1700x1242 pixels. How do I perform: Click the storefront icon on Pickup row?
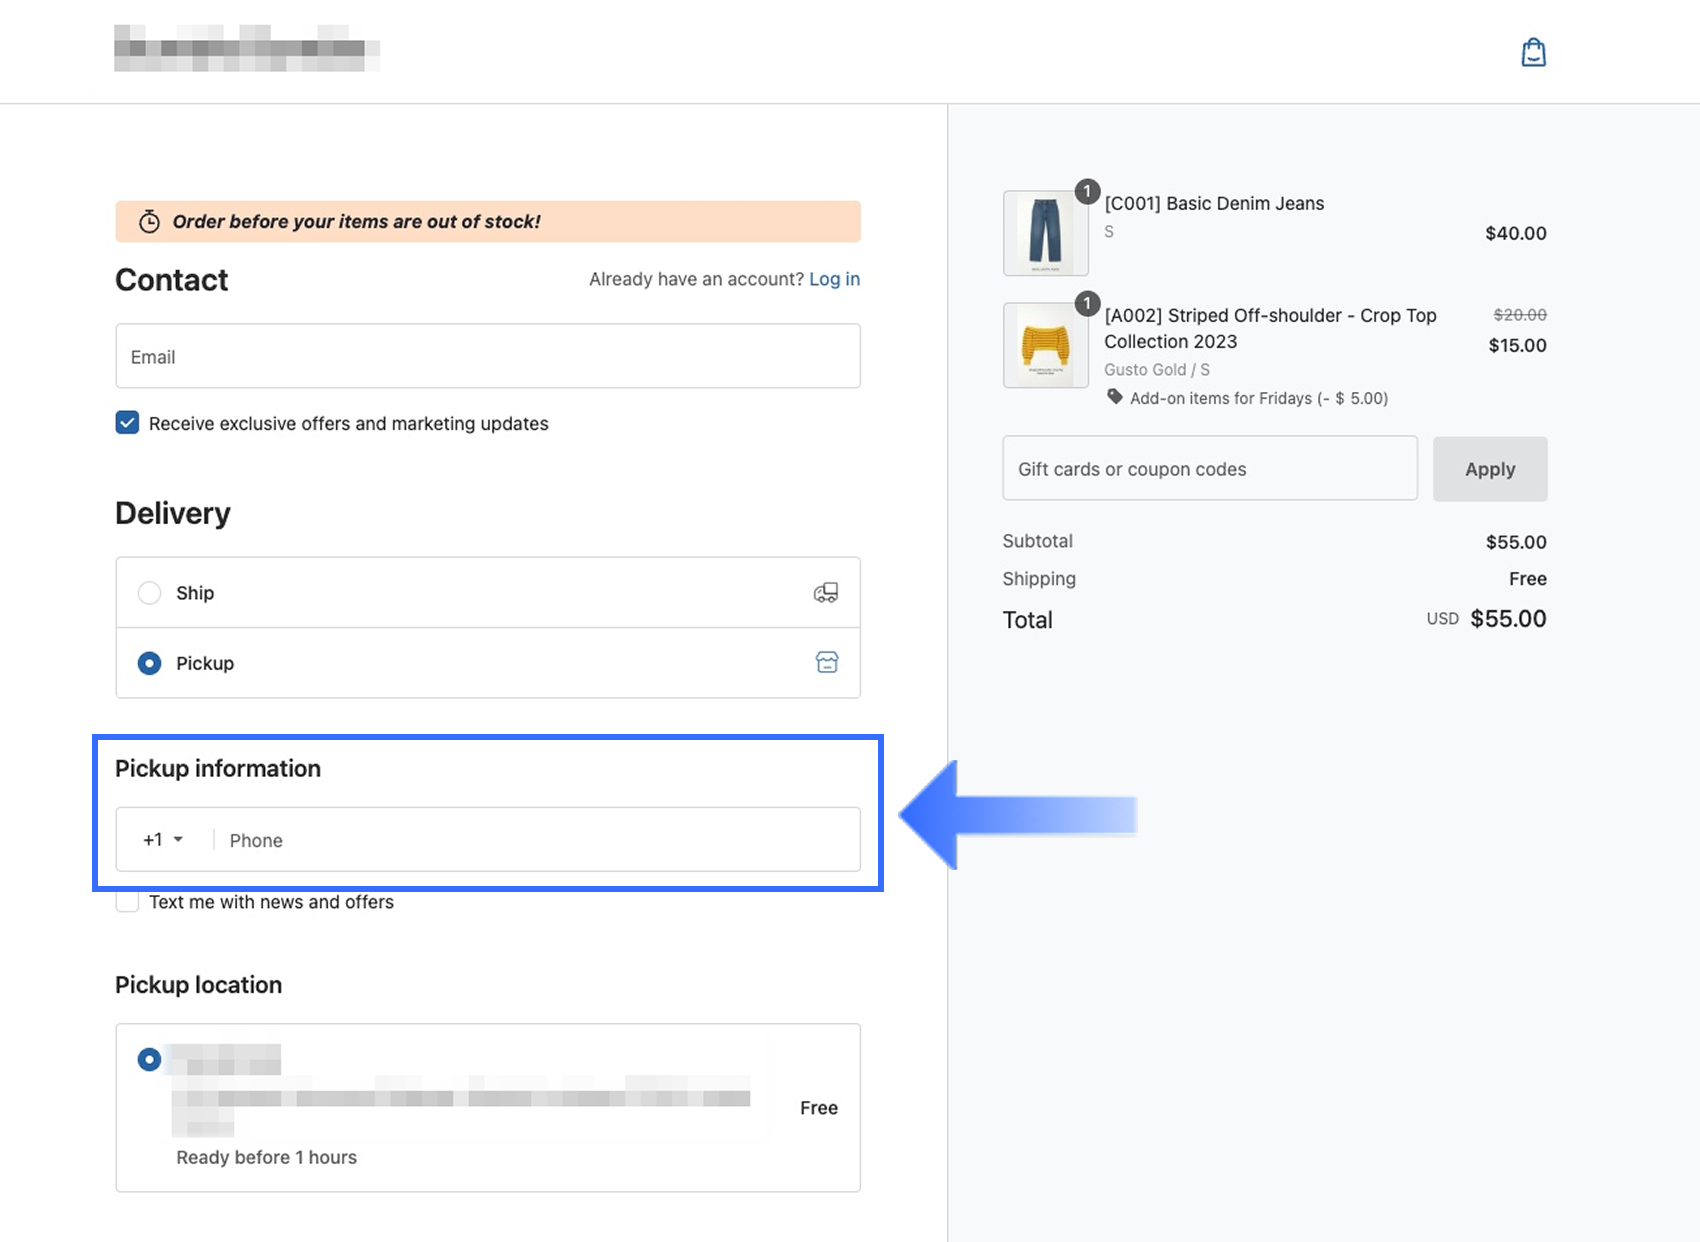[827, 662]
